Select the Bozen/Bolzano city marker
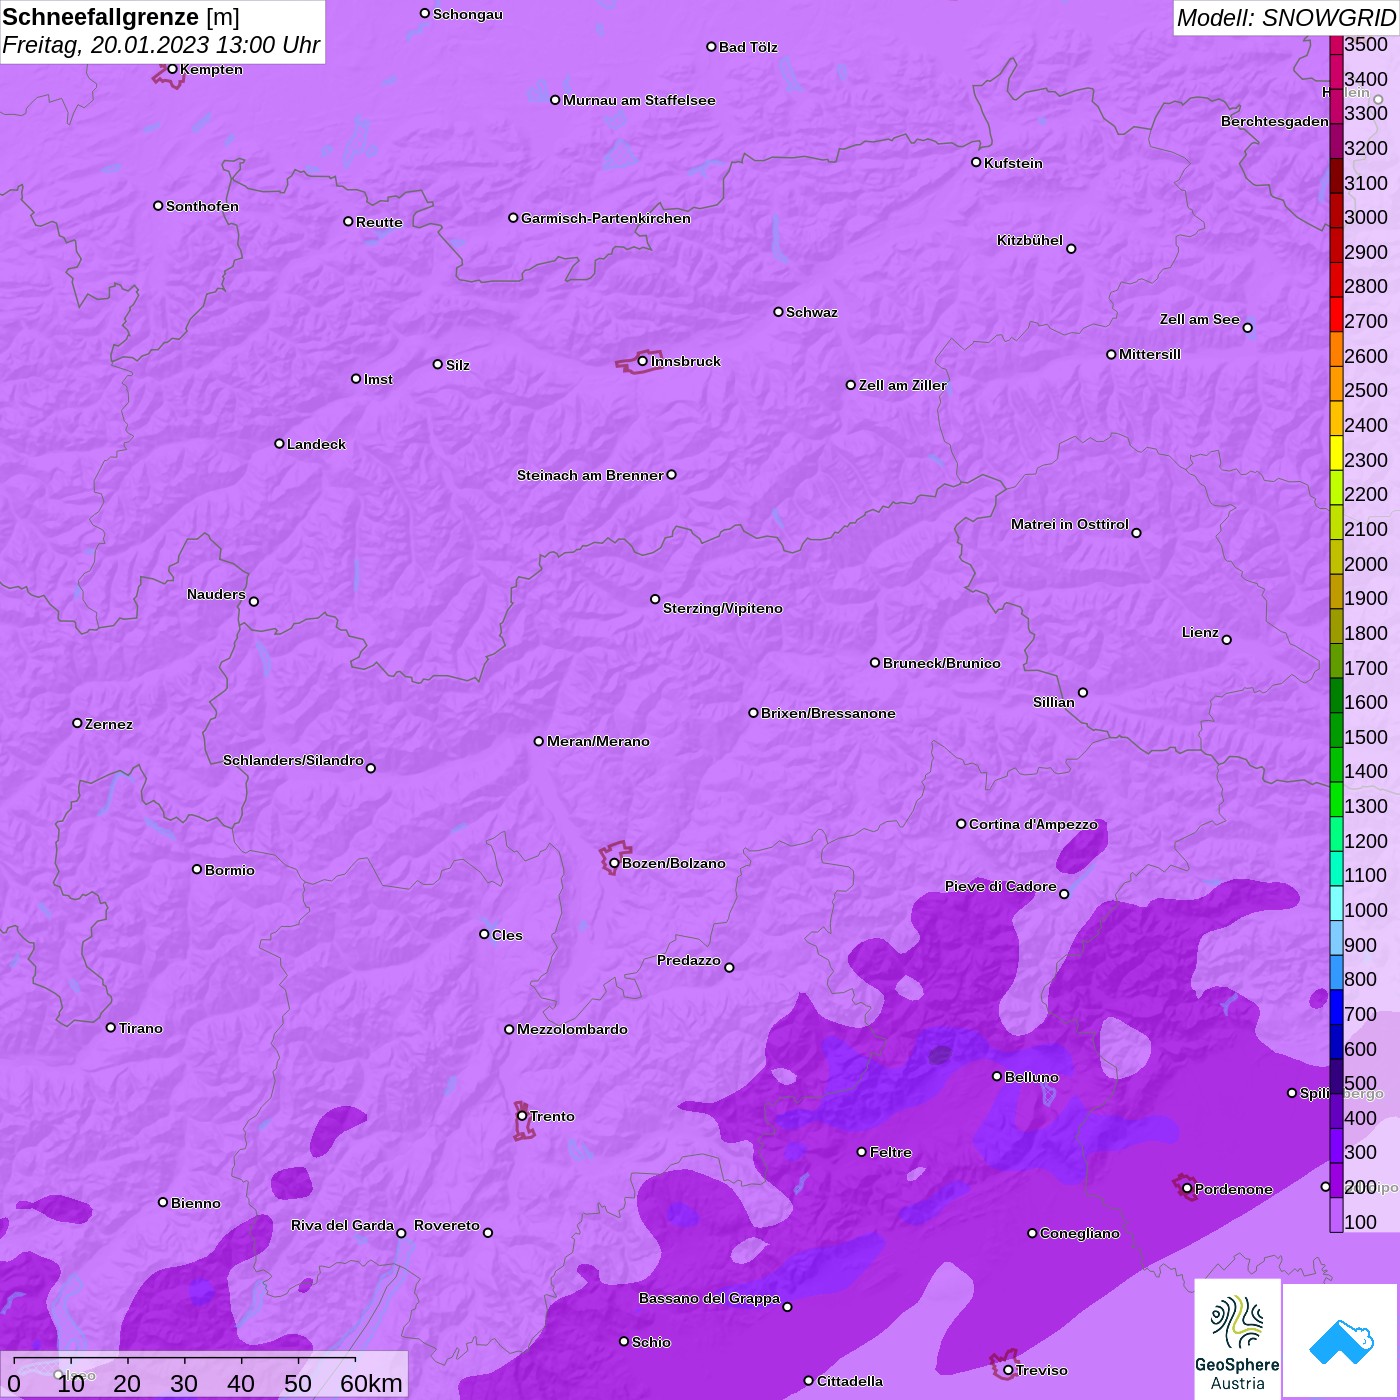Viewport: 1400px width, 1400px height. pos(614,863)
